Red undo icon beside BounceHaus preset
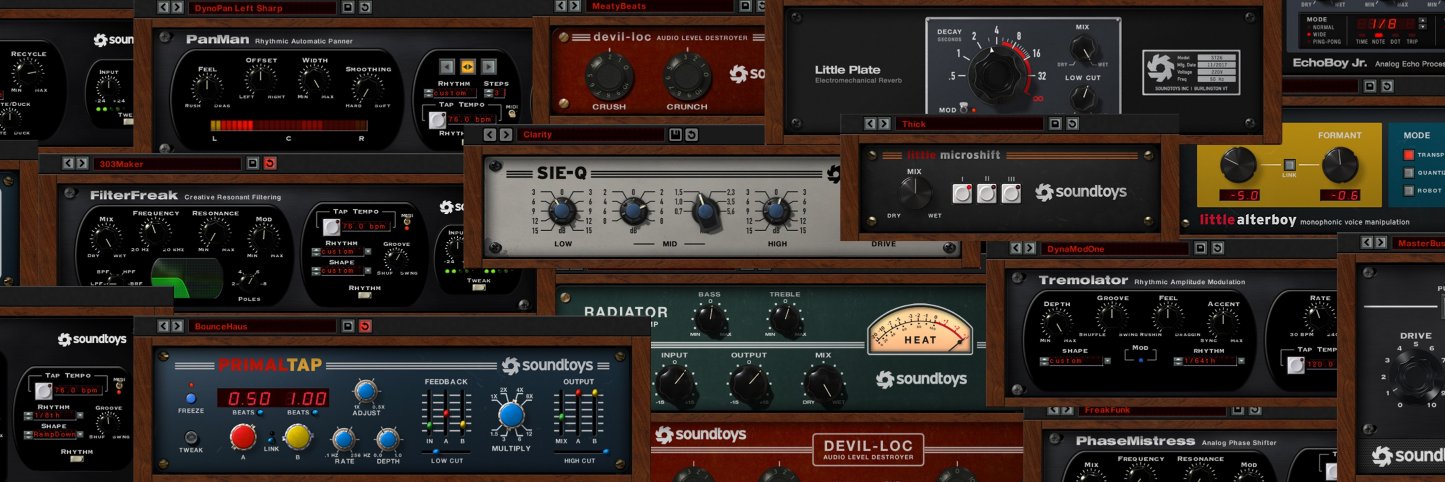Image resolution: width=1445 pixels, height=482 pixels. click(364, 326)
